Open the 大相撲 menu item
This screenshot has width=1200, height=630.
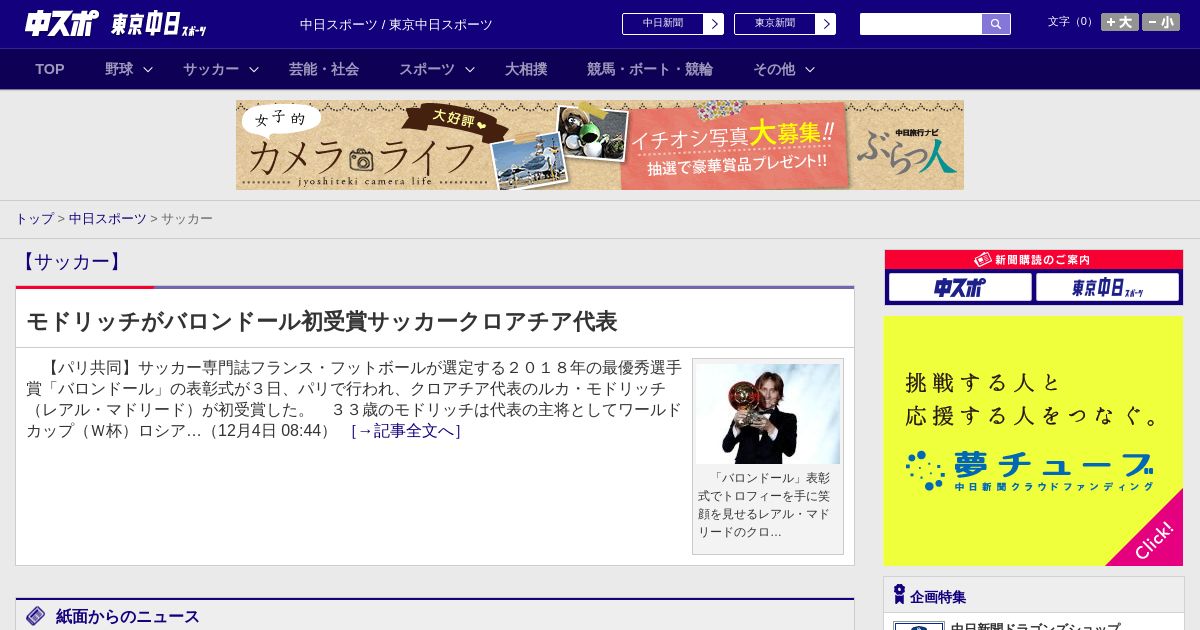point(526,69)
